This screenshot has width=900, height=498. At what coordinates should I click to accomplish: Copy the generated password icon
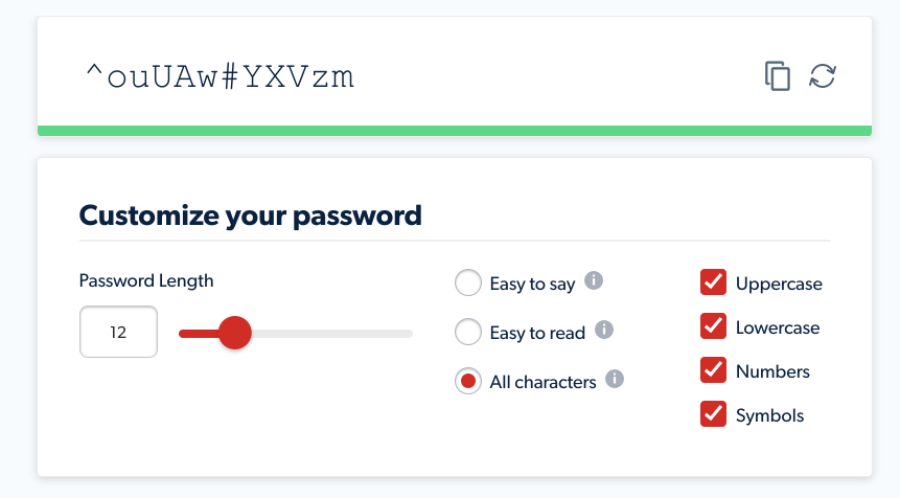(777, 76)
